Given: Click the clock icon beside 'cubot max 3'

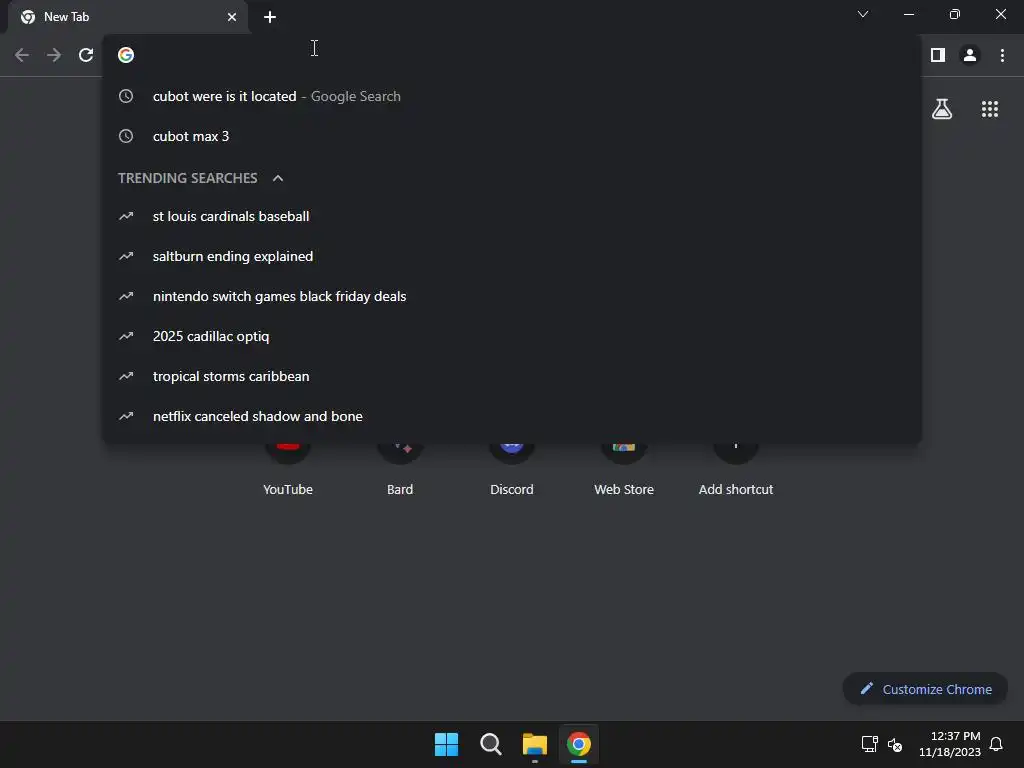Looking at the screenshot, I should coord(126,136).
